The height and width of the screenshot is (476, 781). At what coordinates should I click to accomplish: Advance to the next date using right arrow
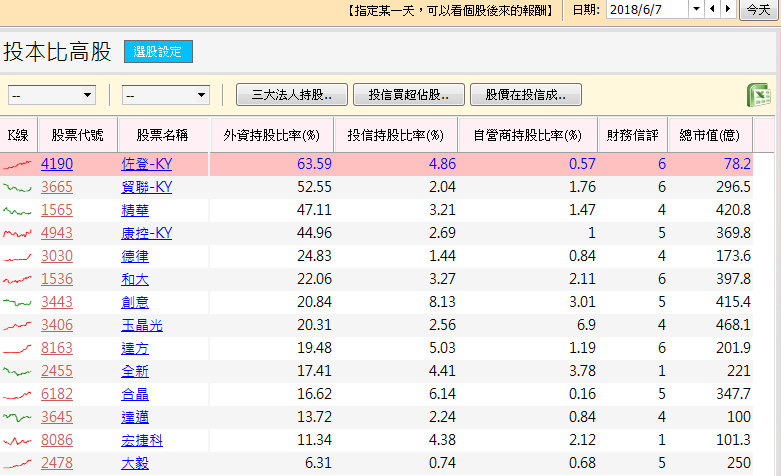(727, 9)
